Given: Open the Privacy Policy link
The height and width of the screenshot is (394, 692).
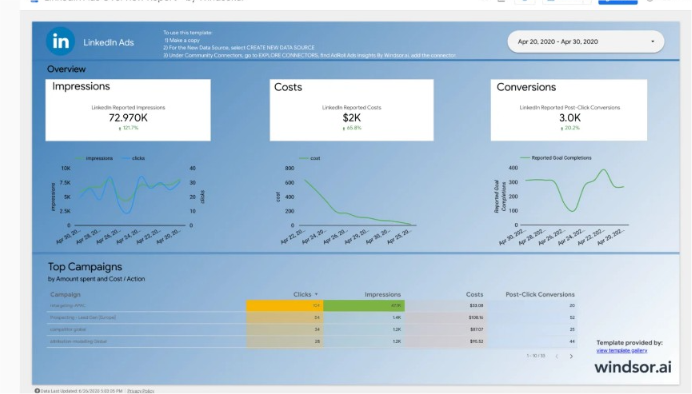Looking at the screenshot, I should click(141, 391).
